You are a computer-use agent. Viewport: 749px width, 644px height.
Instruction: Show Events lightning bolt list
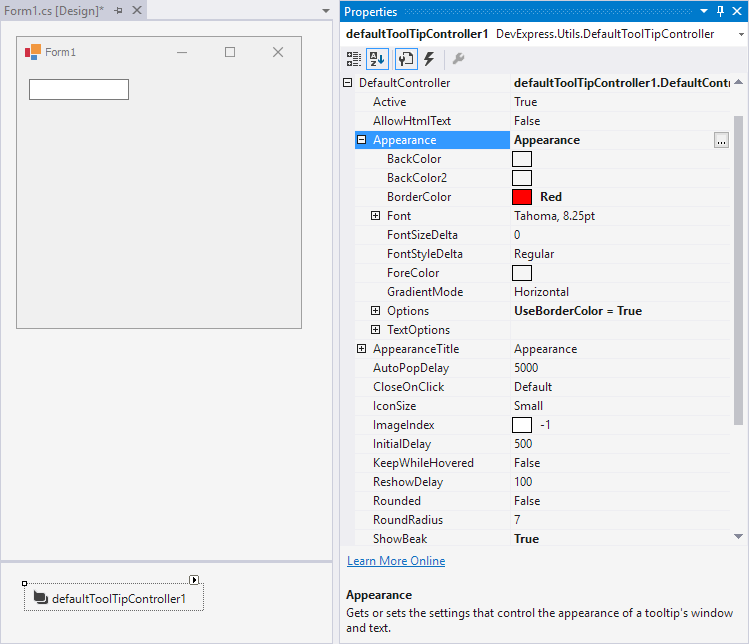[429, 59]
